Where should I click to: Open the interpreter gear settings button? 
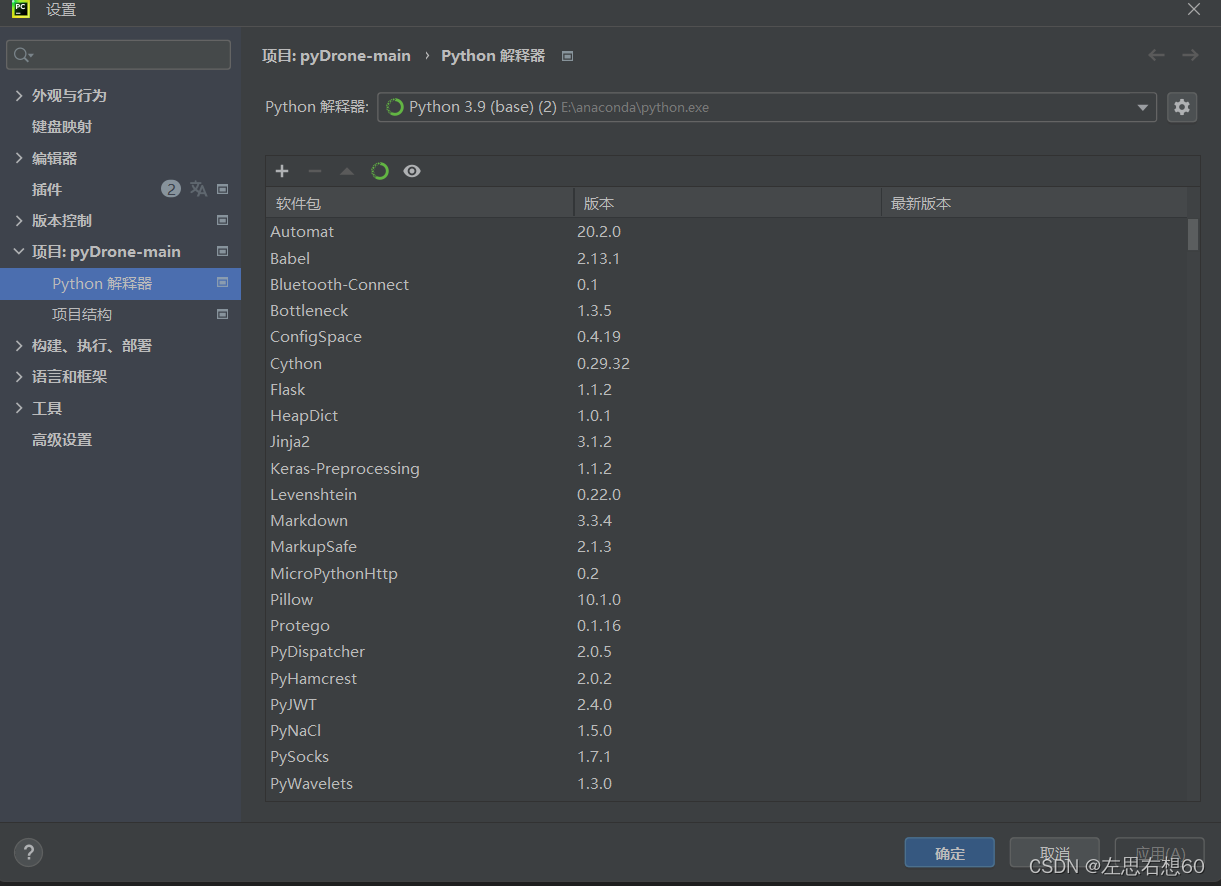(x=1182, y=107)
